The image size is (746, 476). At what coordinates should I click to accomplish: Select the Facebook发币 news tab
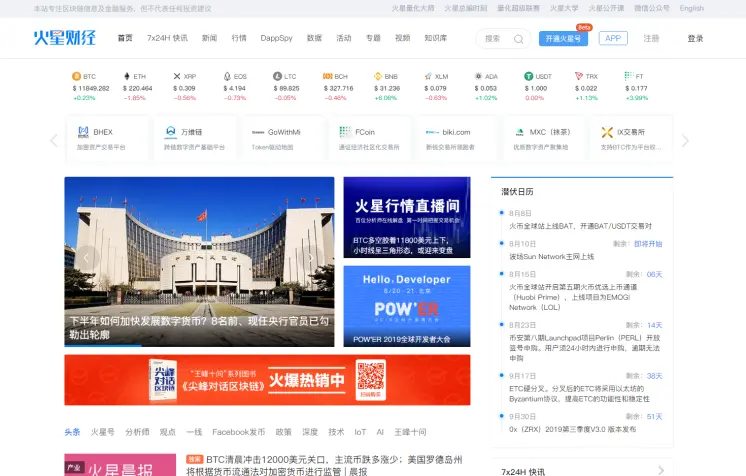click(238, 432)
